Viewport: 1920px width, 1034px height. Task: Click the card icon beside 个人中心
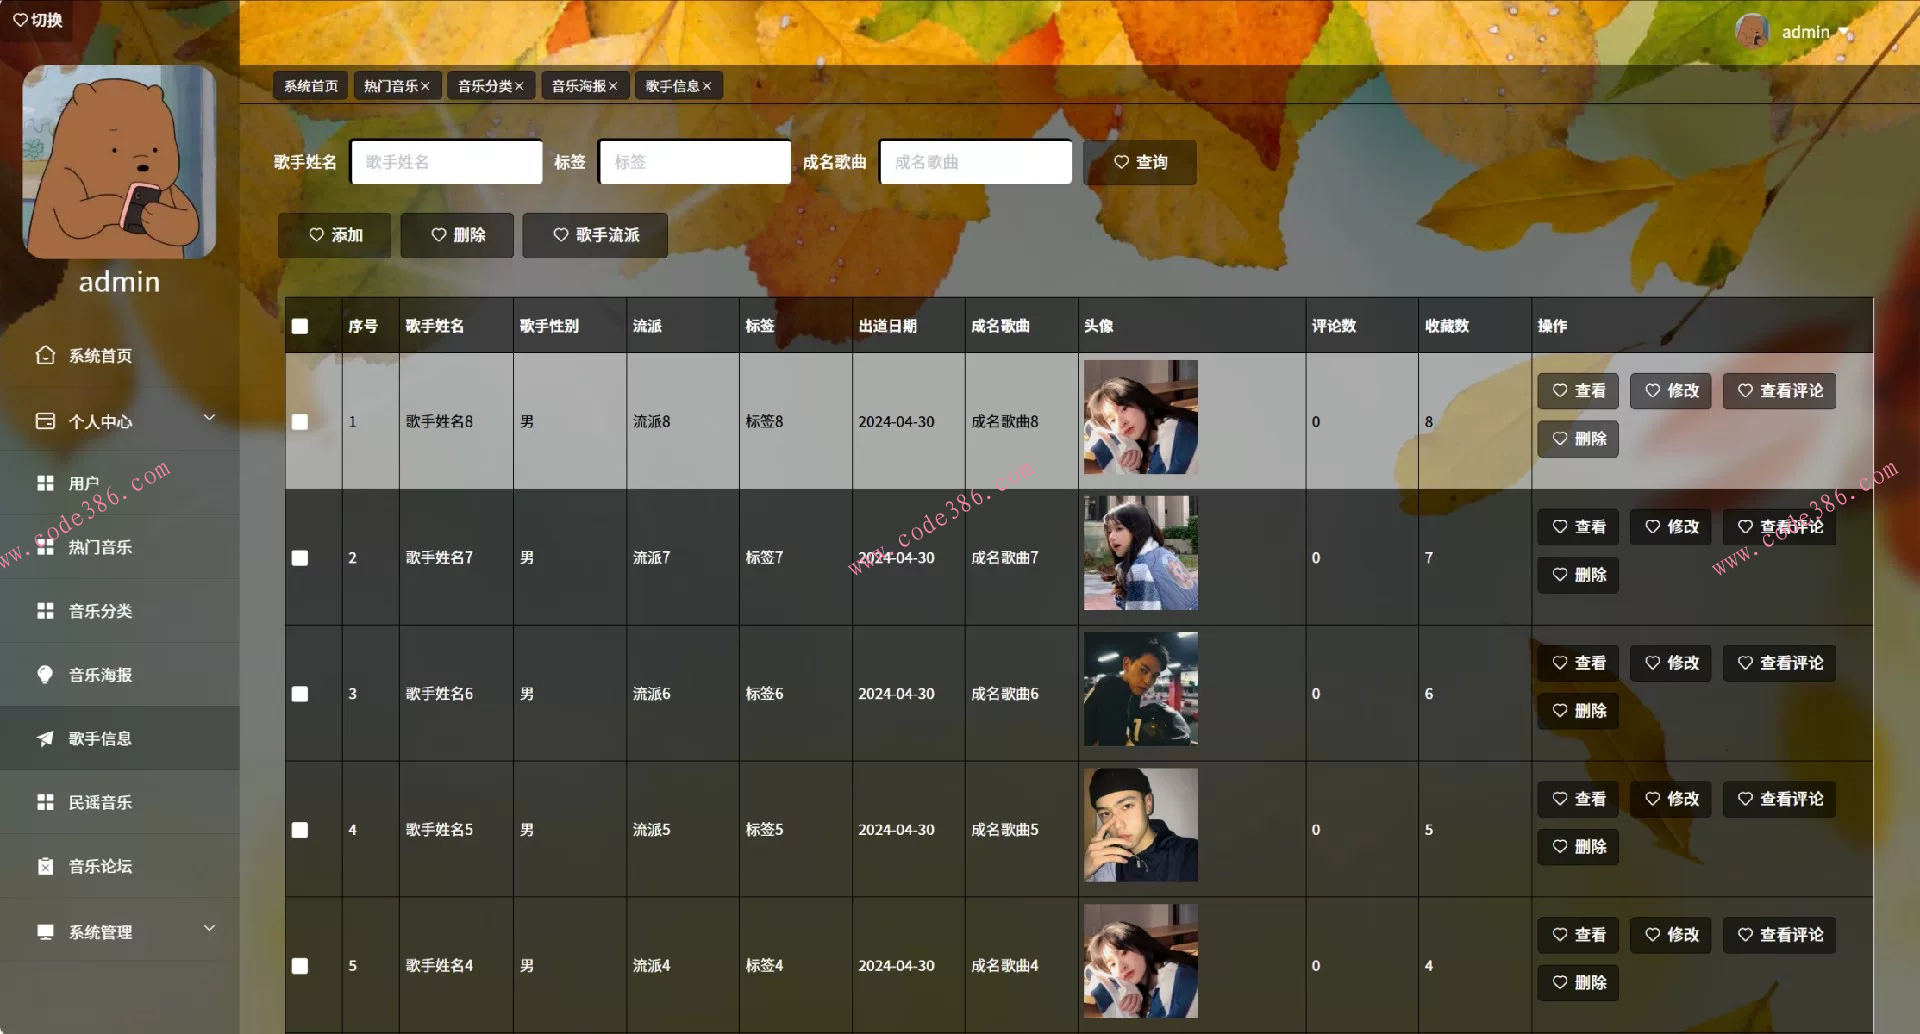(45, 421)
